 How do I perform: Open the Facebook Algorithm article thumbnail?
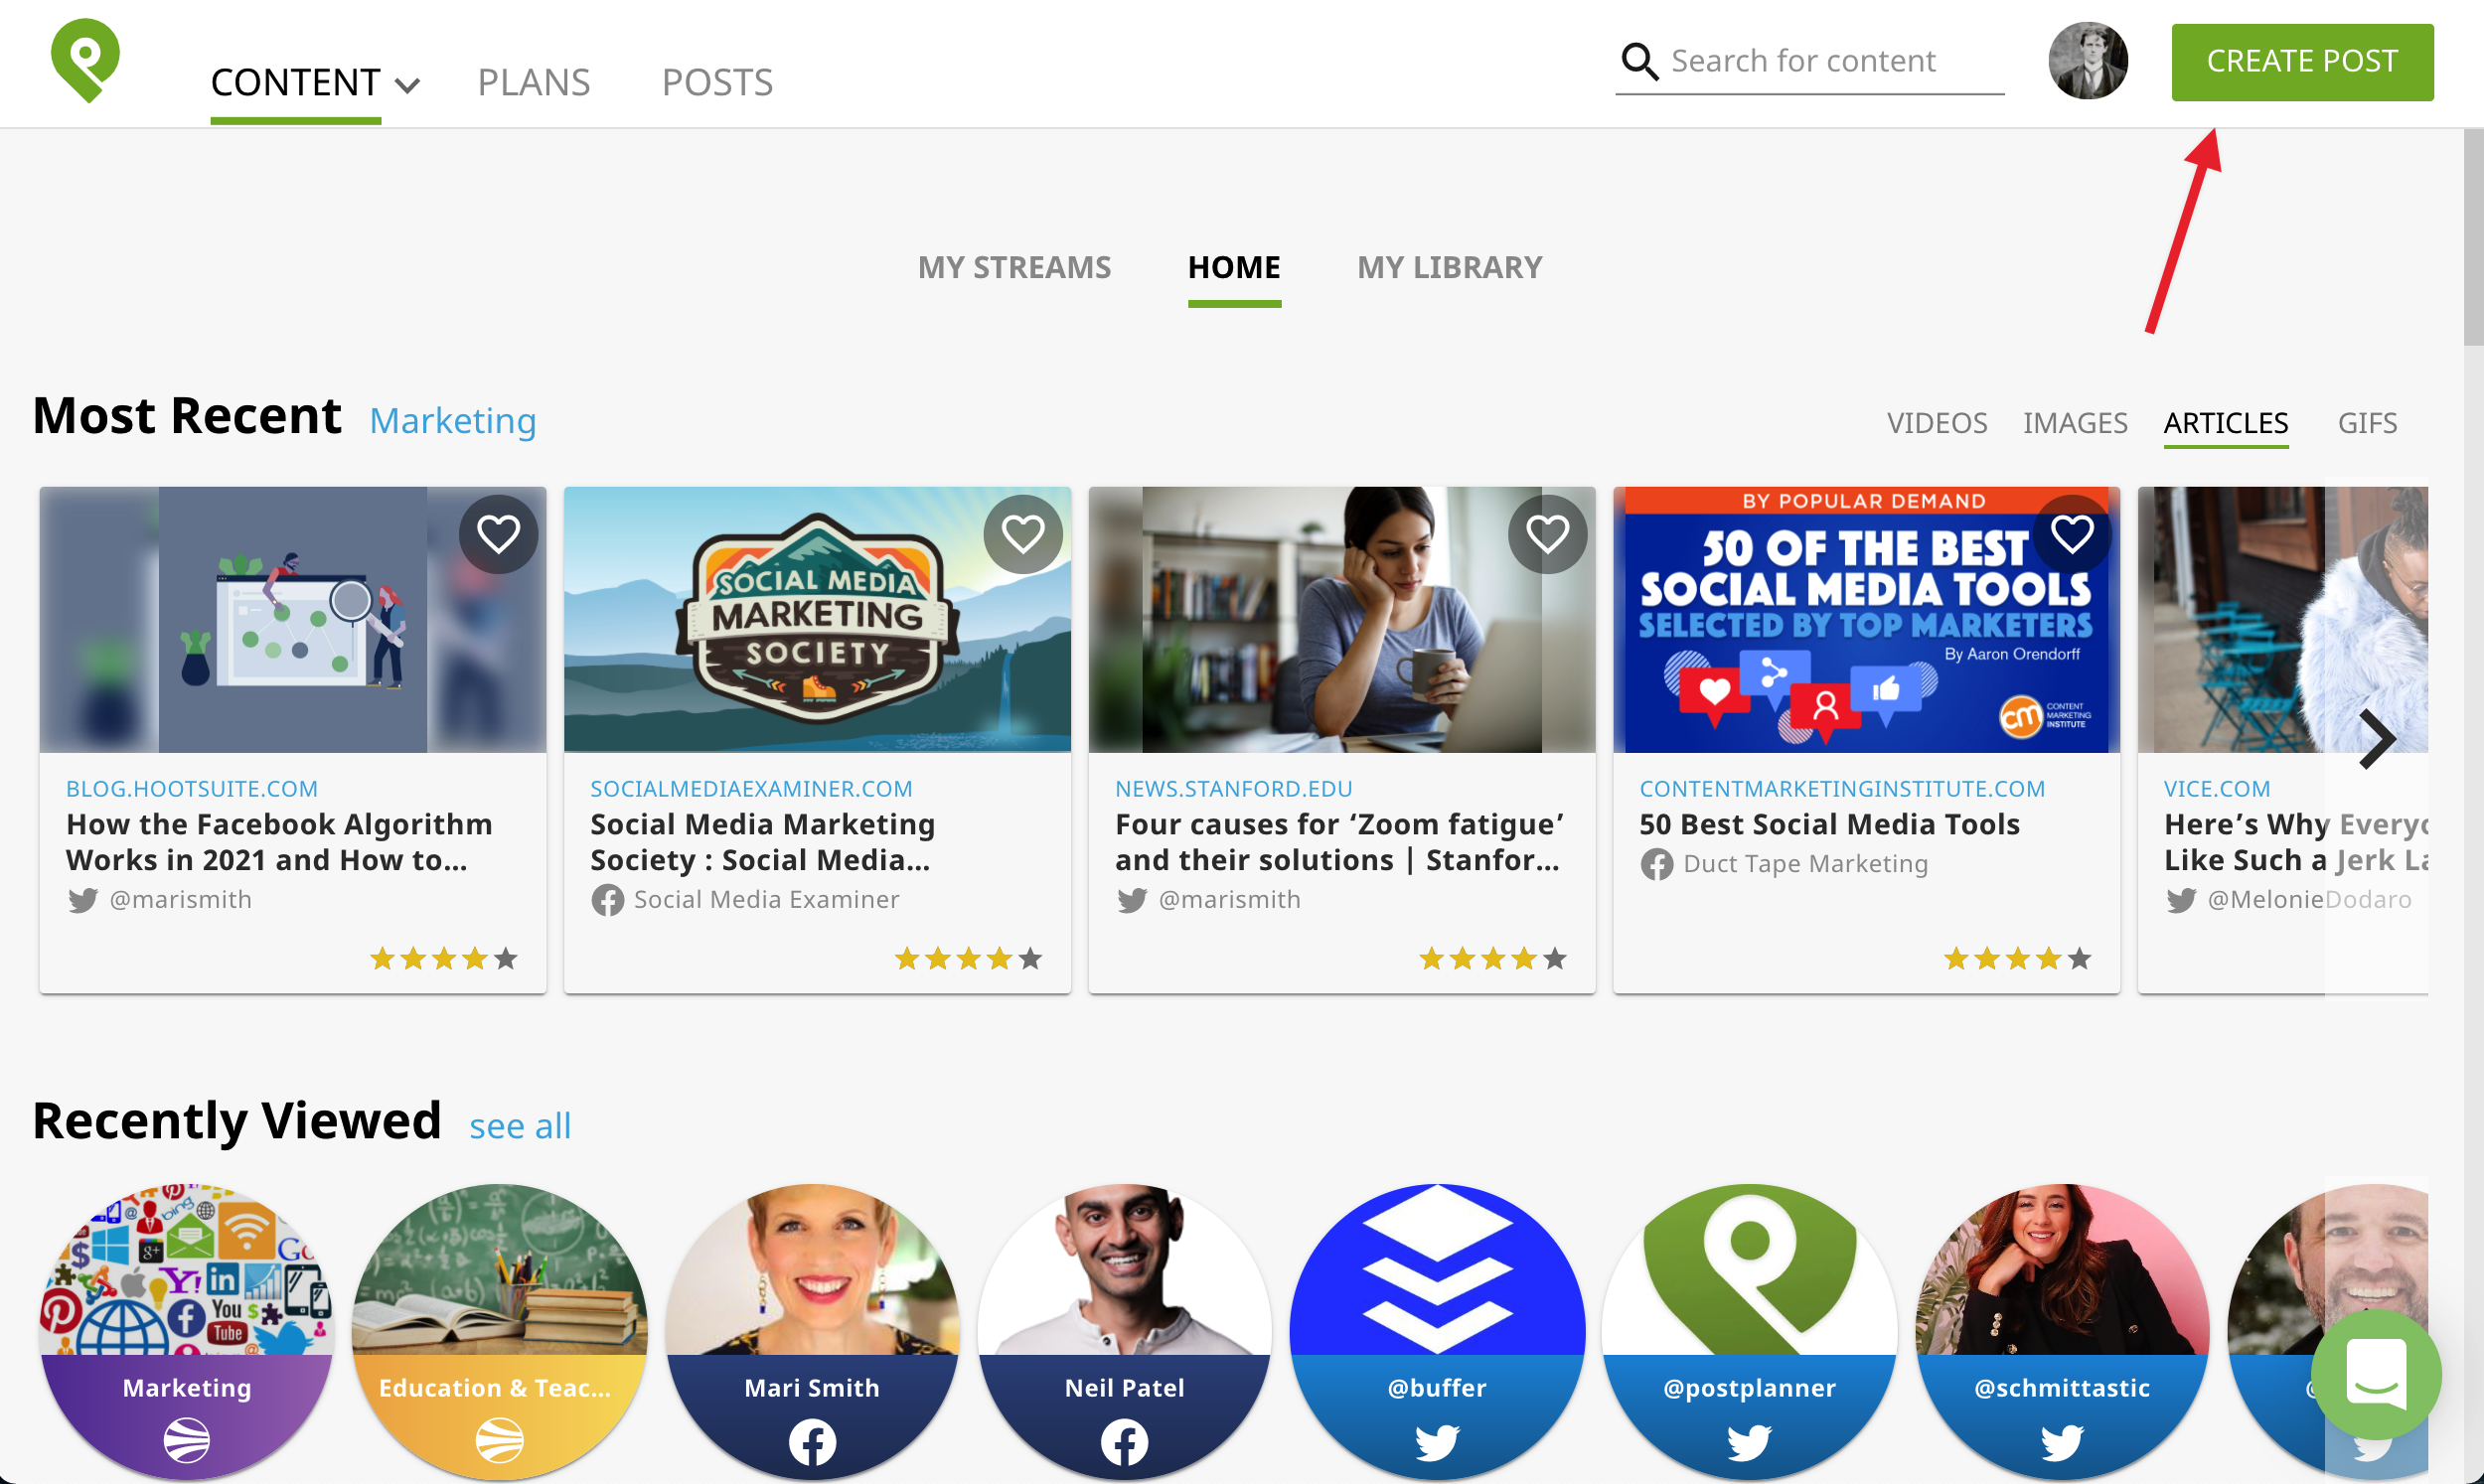(293, 619)
